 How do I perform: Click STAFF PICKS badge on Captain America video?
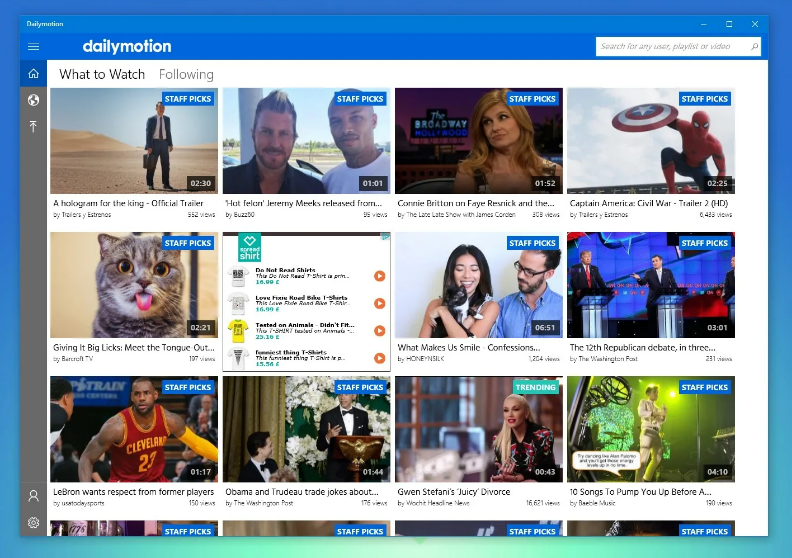(x=704, y=99)
